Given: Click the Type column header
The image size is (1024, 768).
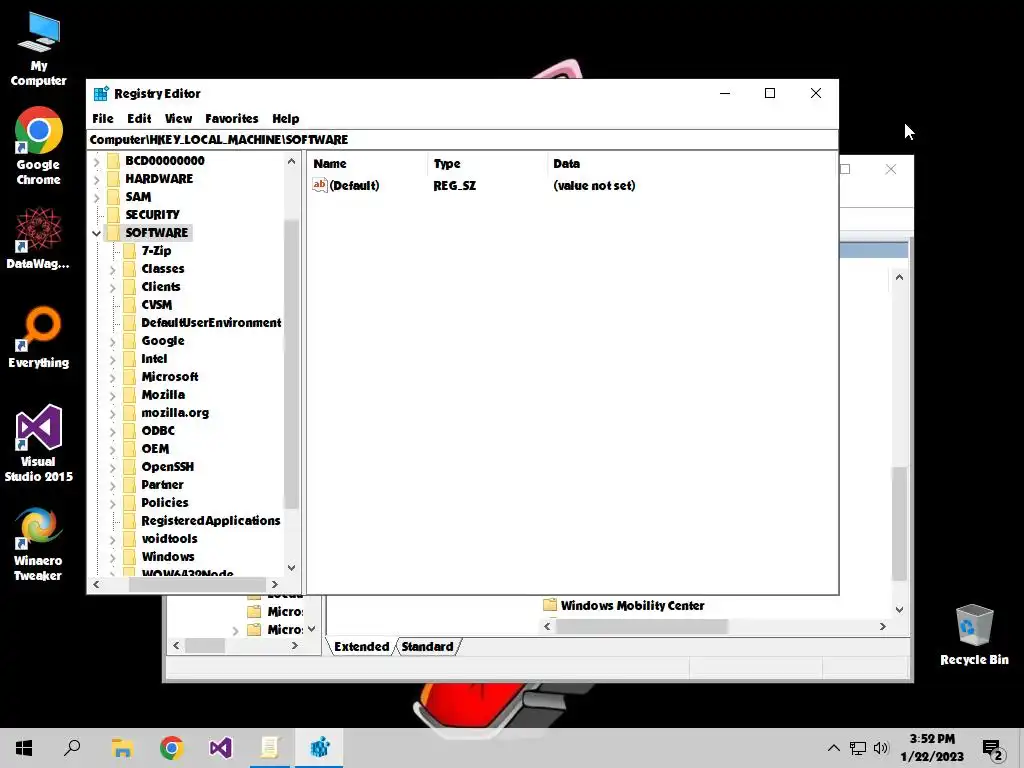Looking at the screenshot, I should point(487,164).
